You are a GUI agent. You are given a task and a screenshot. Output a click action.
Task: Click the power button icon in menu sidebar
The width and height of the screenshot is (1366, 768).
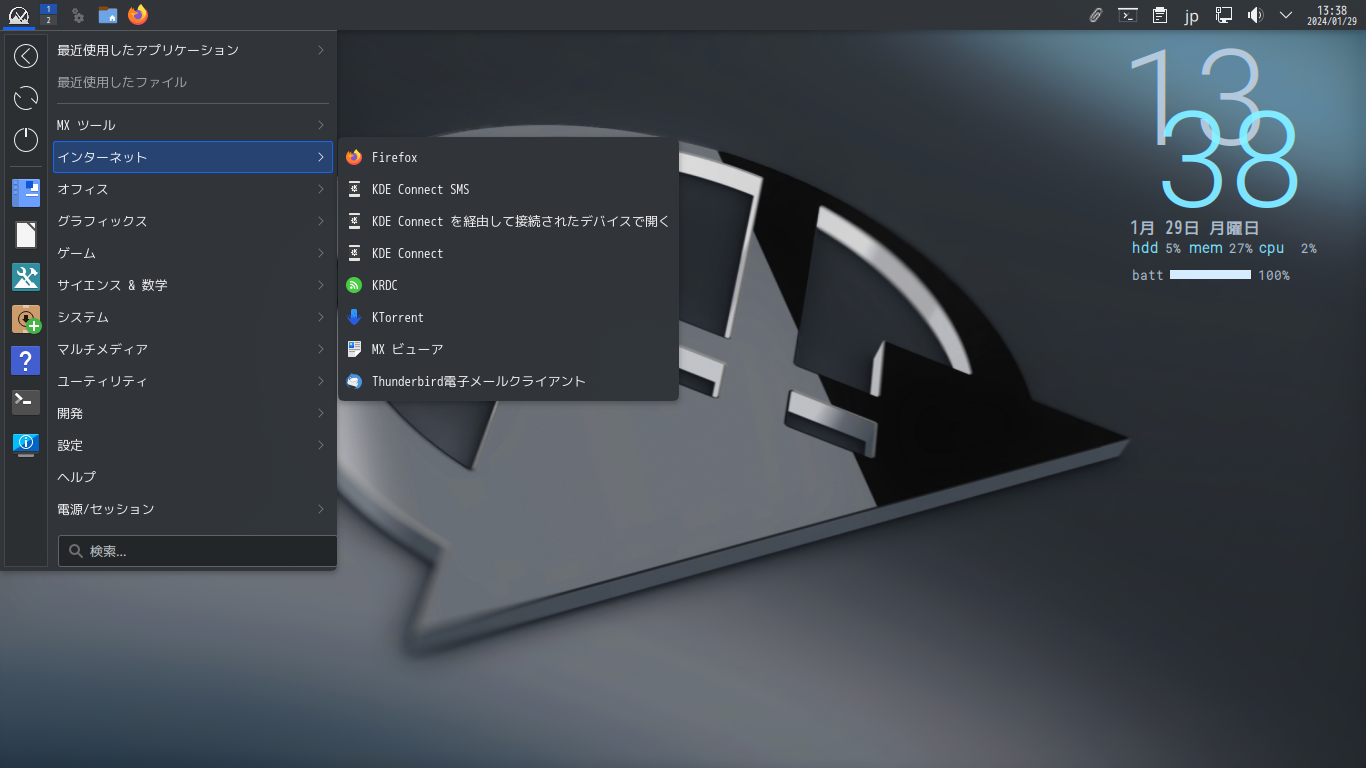[x=26, y=139]
